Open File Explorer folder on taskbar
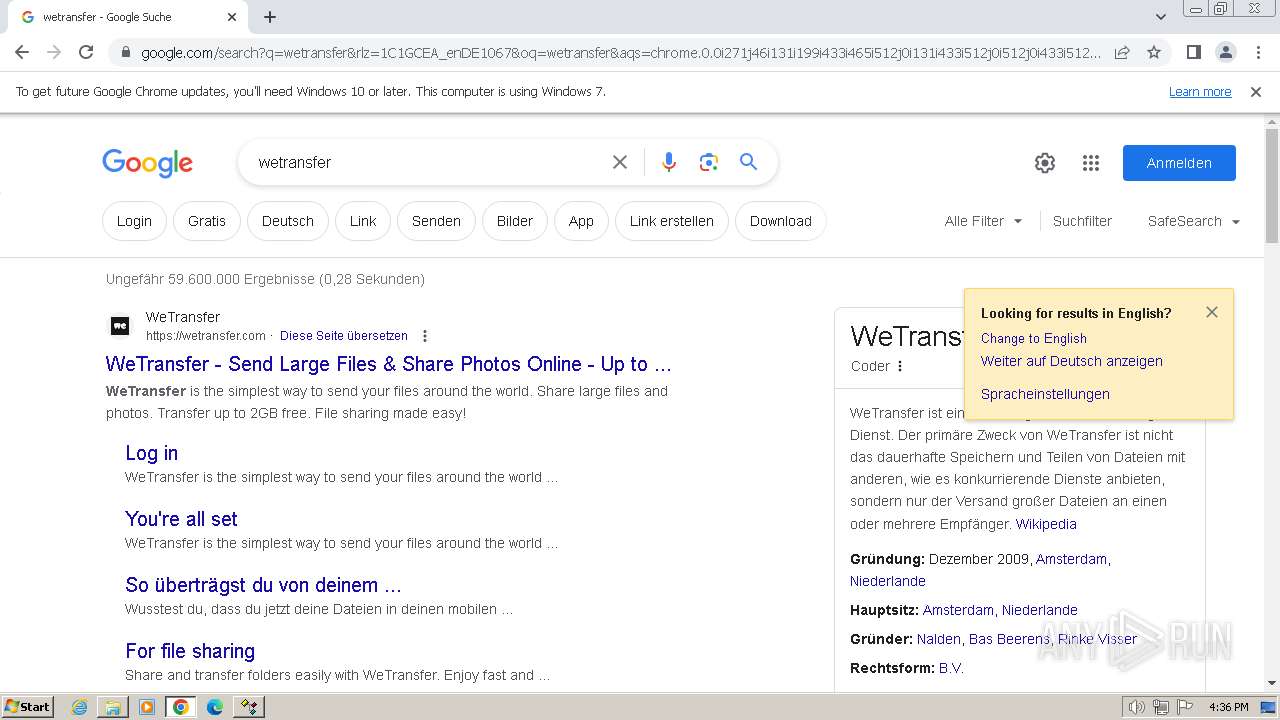The height and width of the screenshot is (720, 1280). pyautogui.click(x=113, y=707)
